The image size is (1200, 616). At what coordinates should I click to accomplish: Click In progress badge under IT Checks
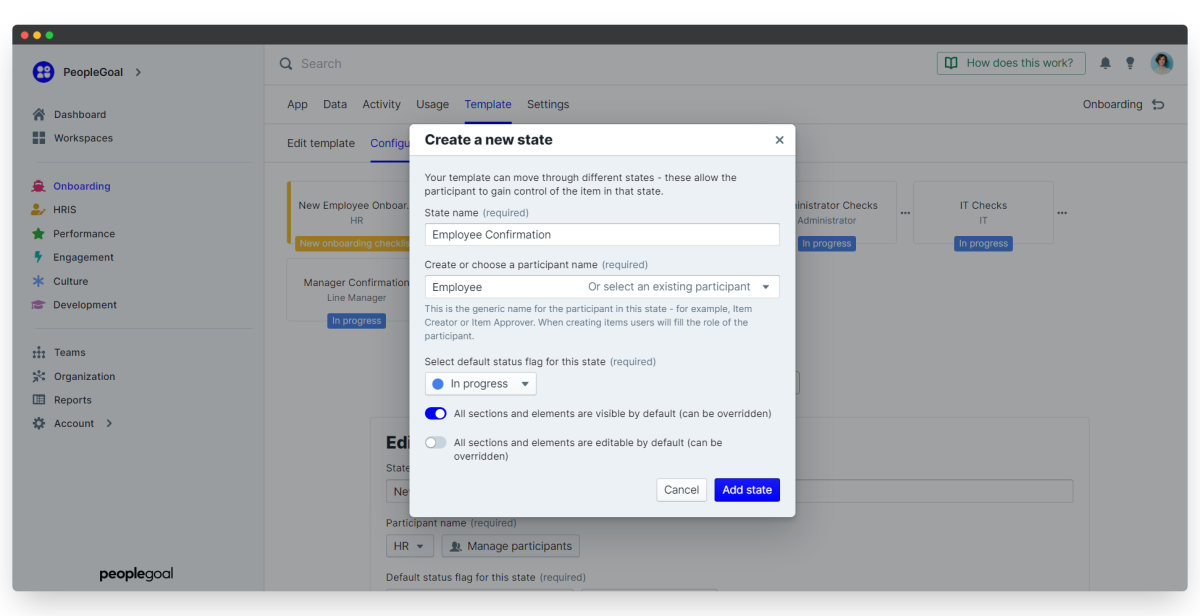[x=983, y=243]
